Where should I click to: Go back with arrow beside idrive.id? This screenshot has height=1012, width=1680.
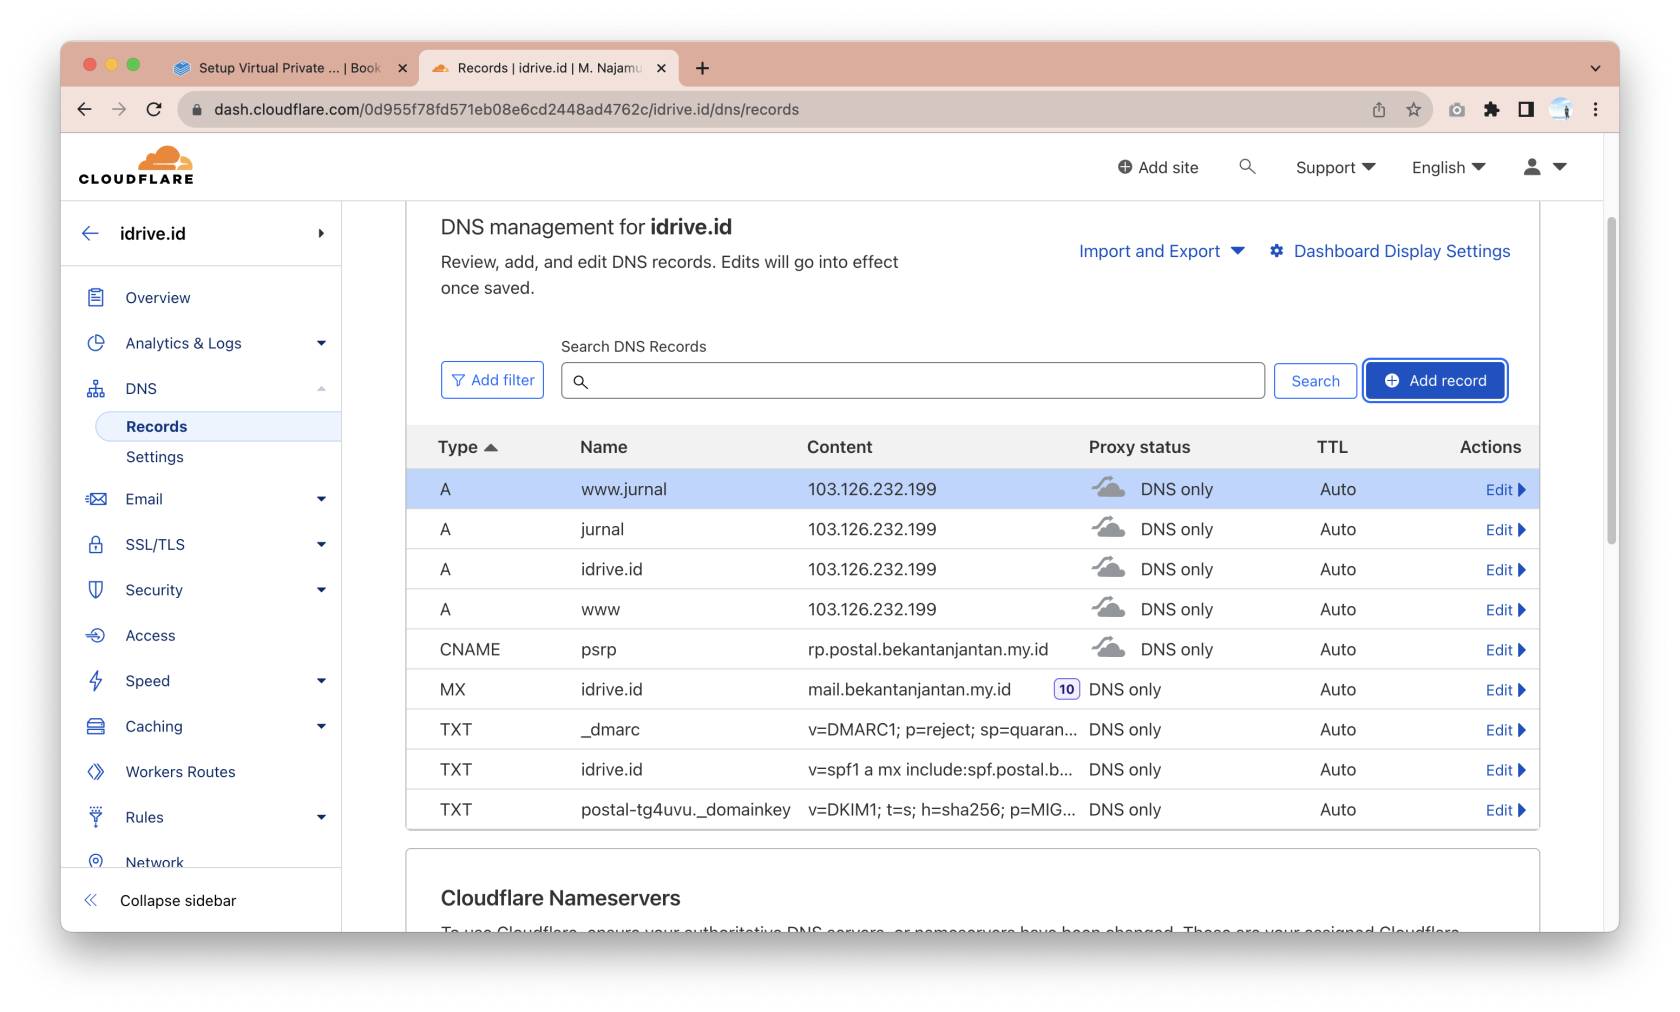pyautogui.click(x=90, y=233)
